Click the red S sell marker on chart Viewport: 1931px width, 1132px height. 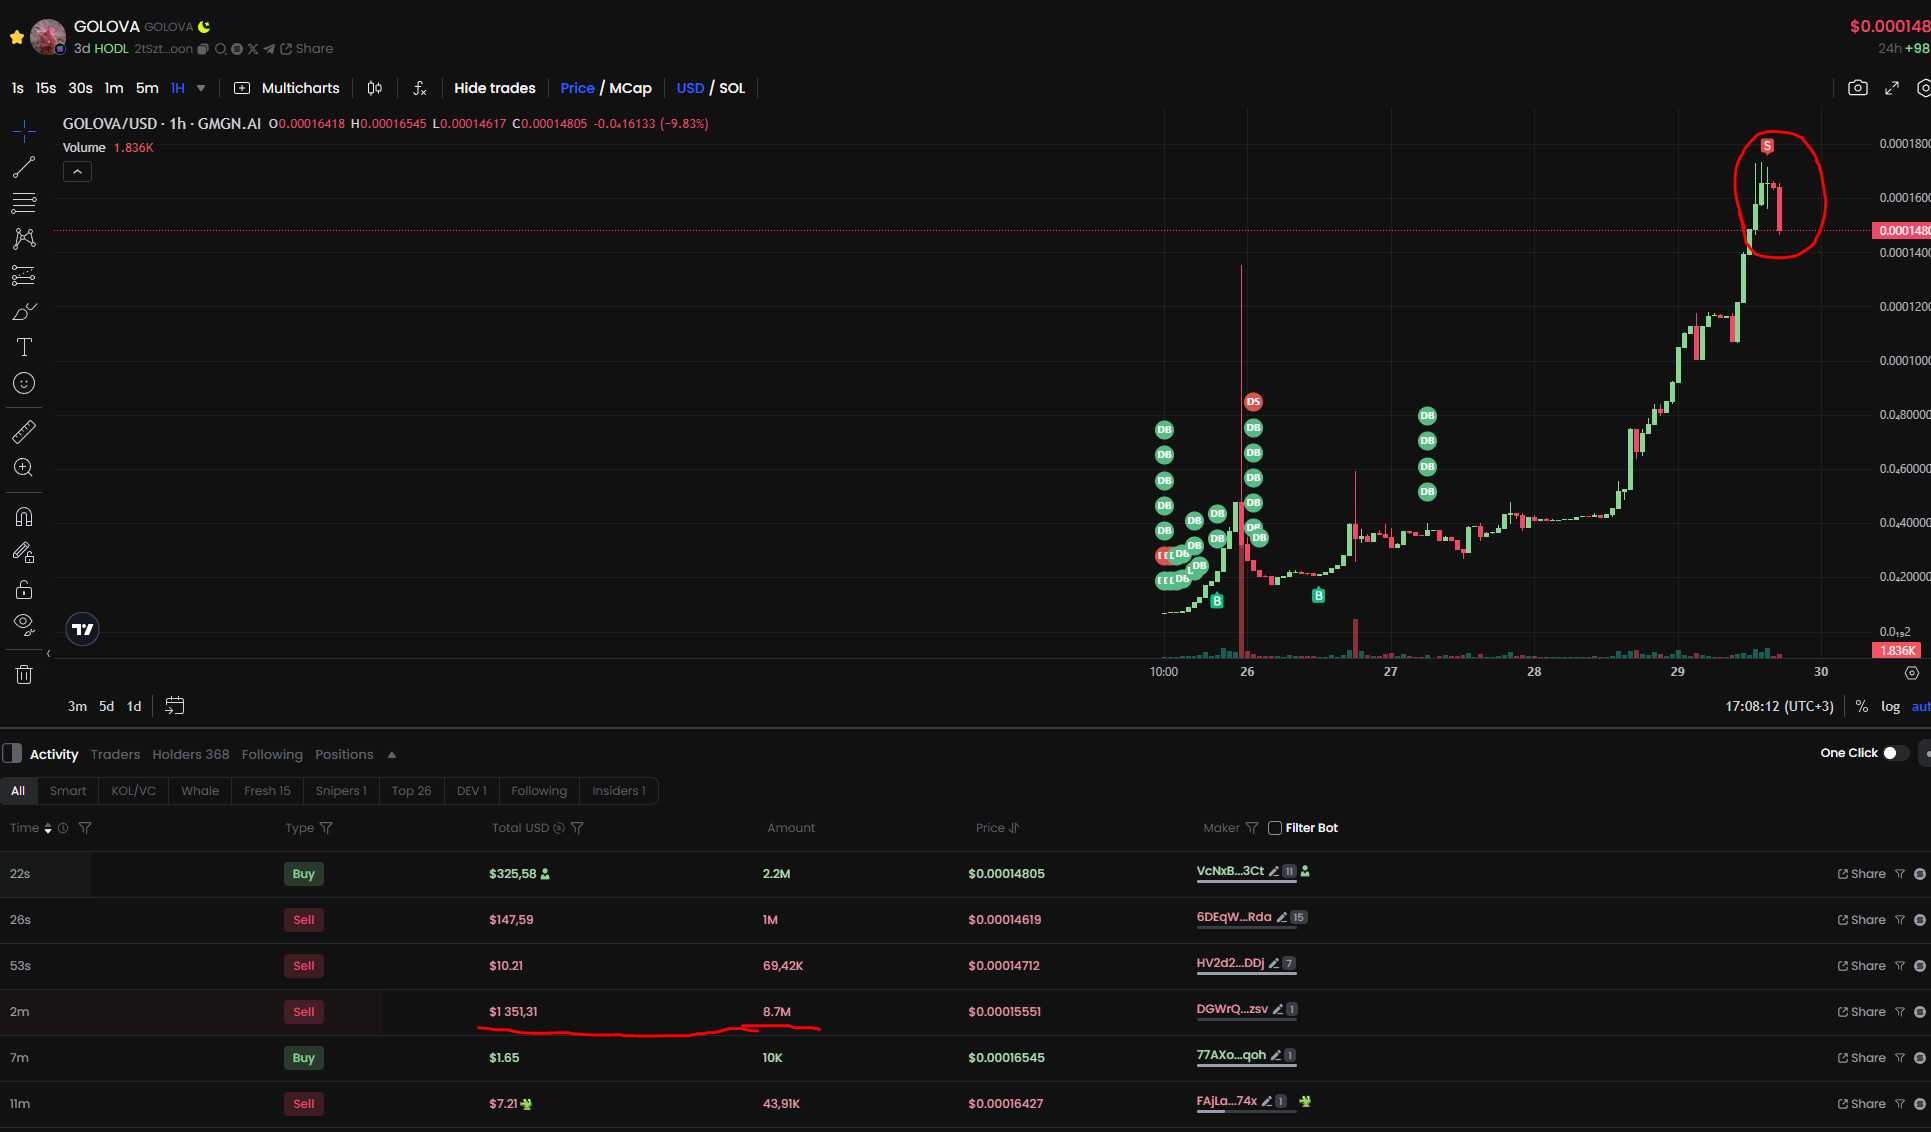[x=1767, y=147]
